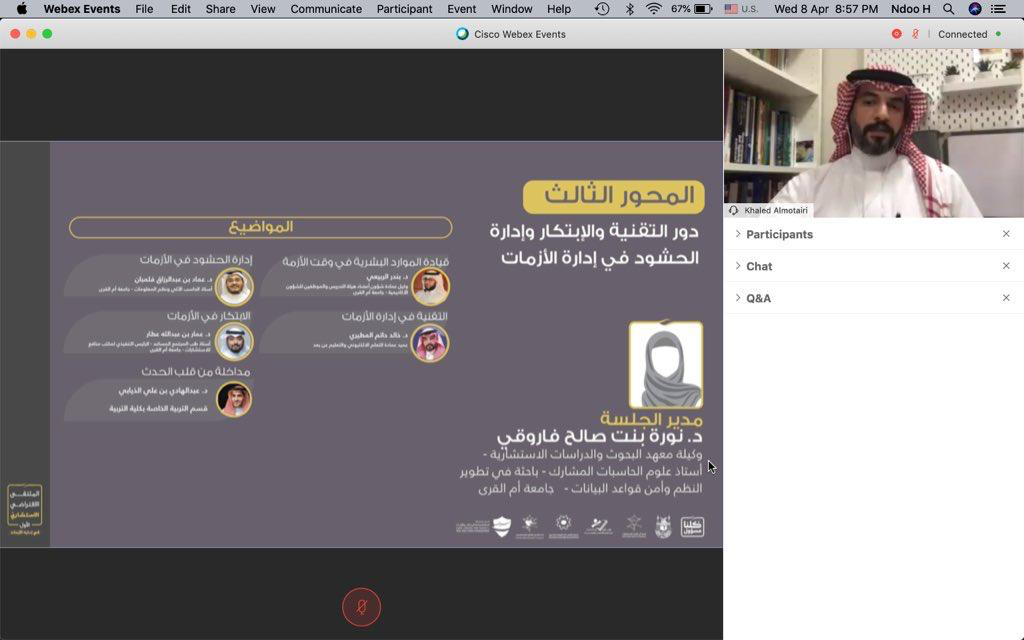Open the Event menu

[461, 9]
